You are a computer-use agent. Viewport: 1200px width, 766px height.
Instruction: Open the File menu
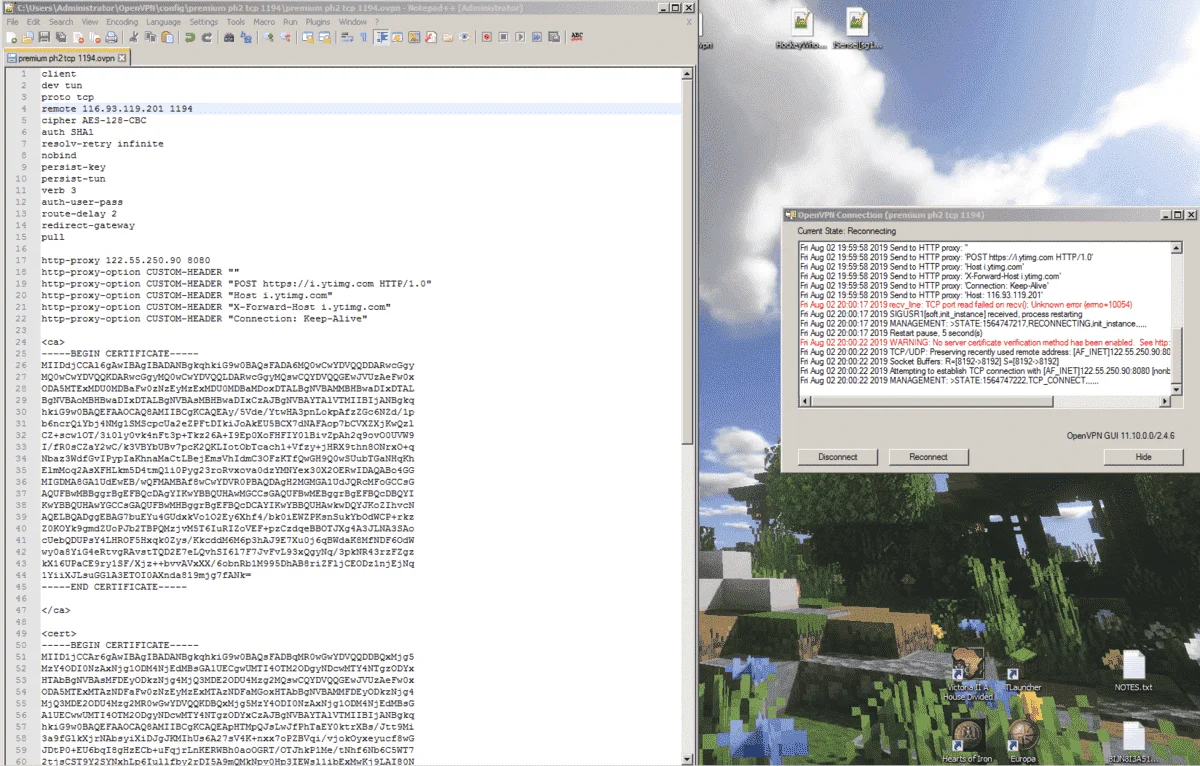click(x=13, y=21)
